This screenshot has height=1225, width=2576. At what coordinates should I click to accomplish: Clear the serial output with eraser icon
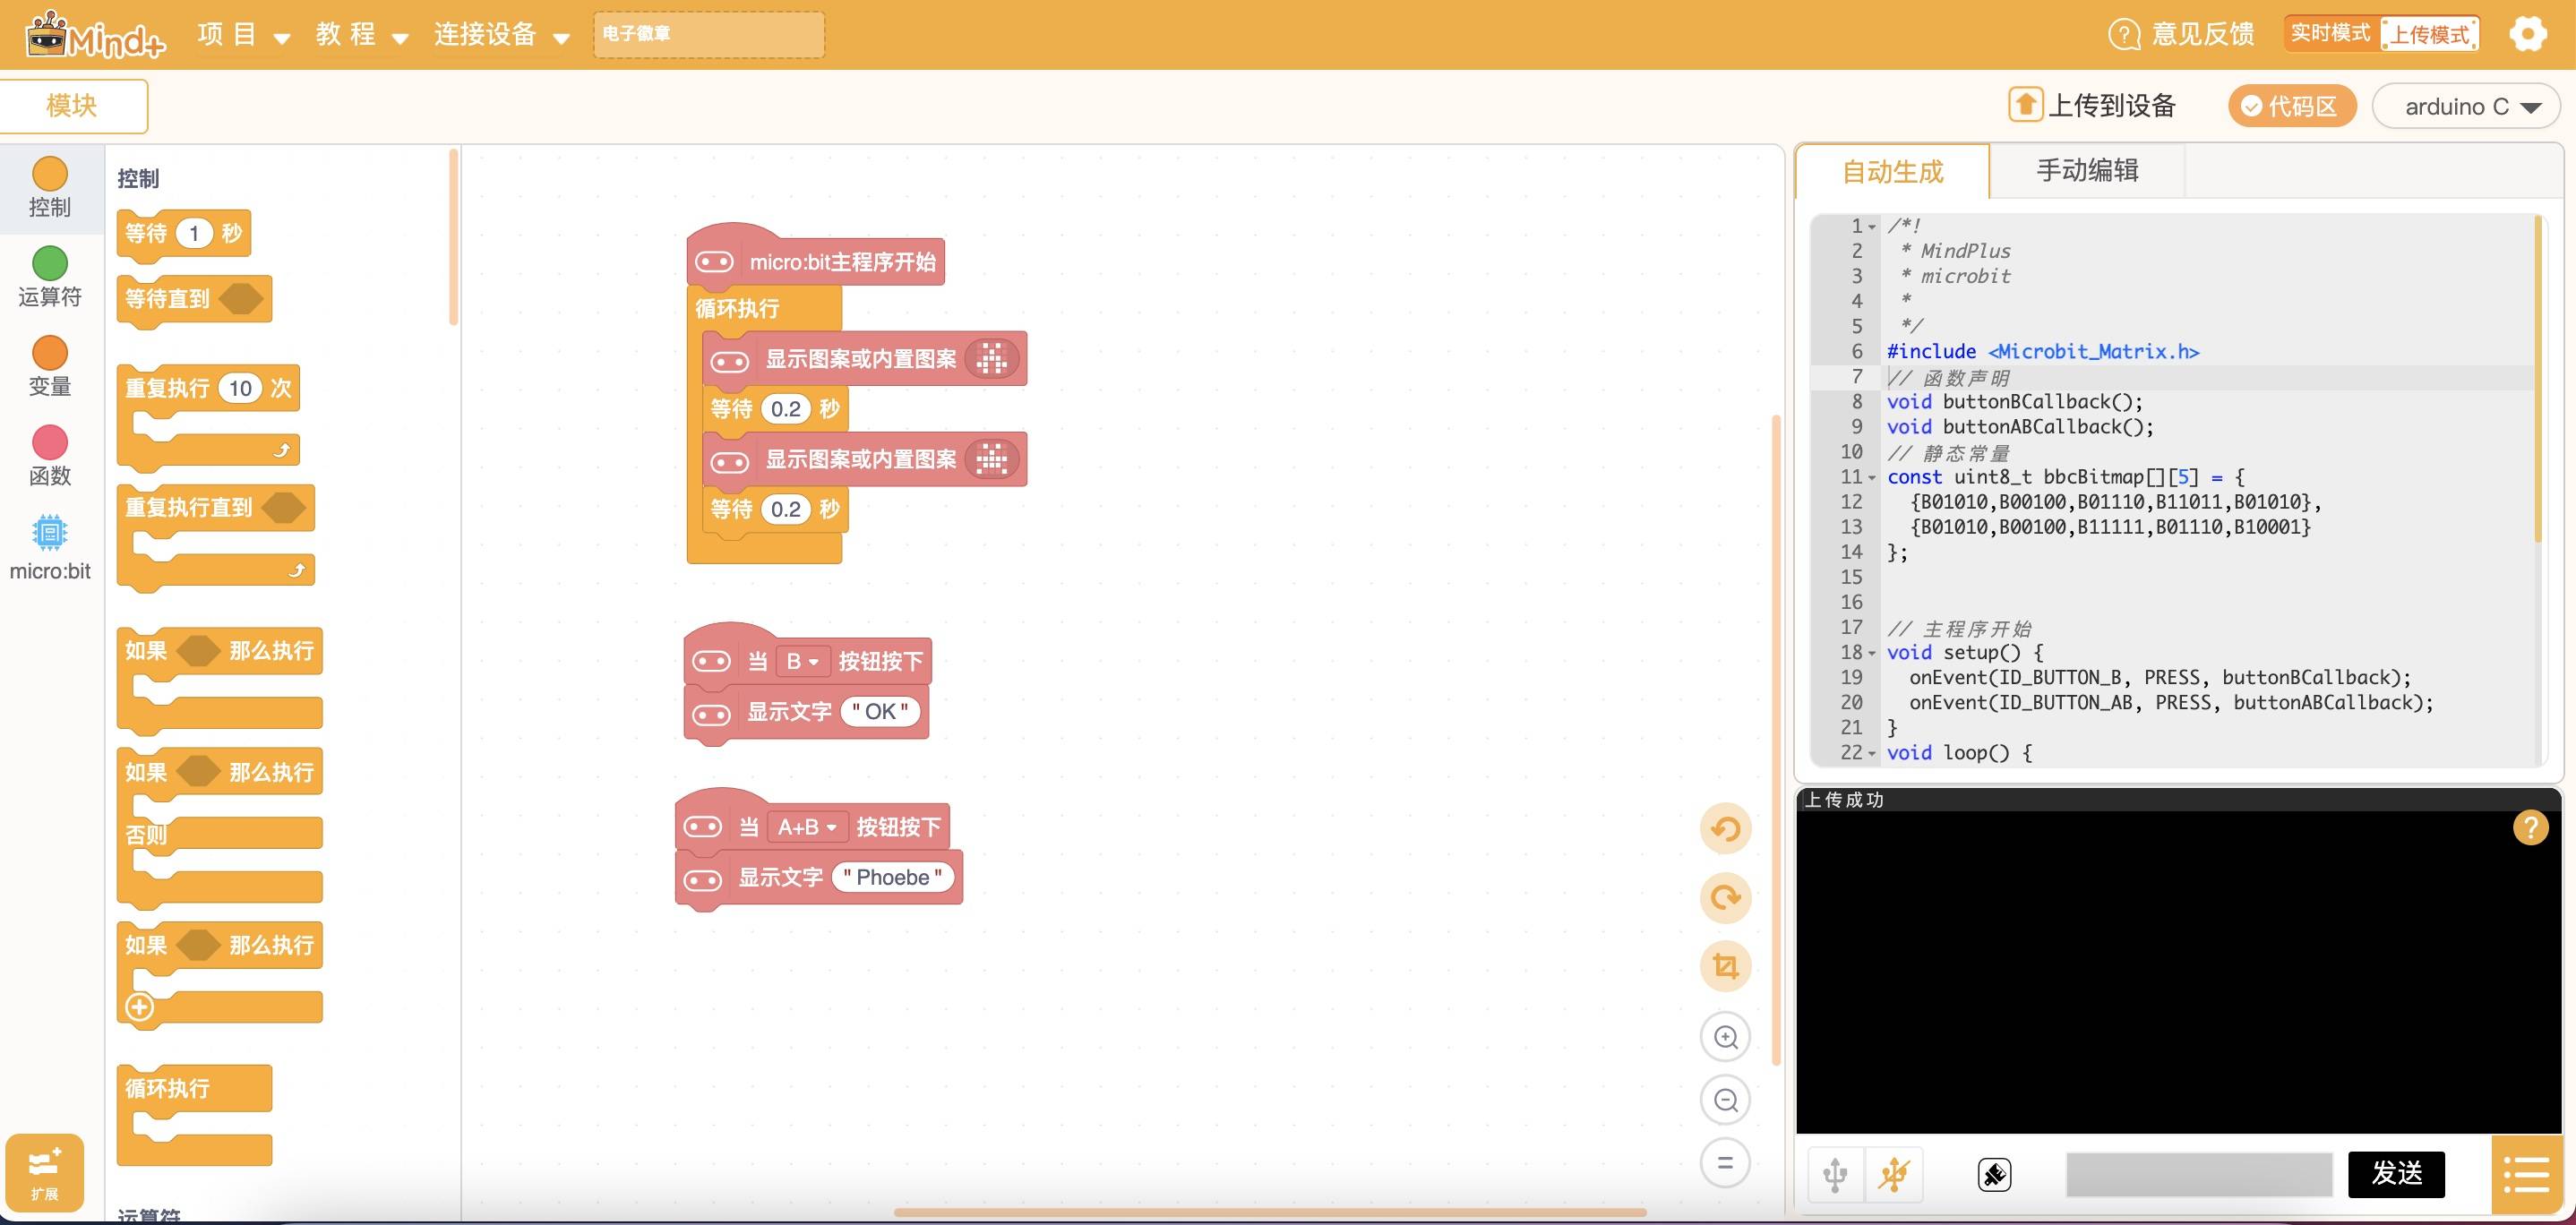pos(1995,1174)
